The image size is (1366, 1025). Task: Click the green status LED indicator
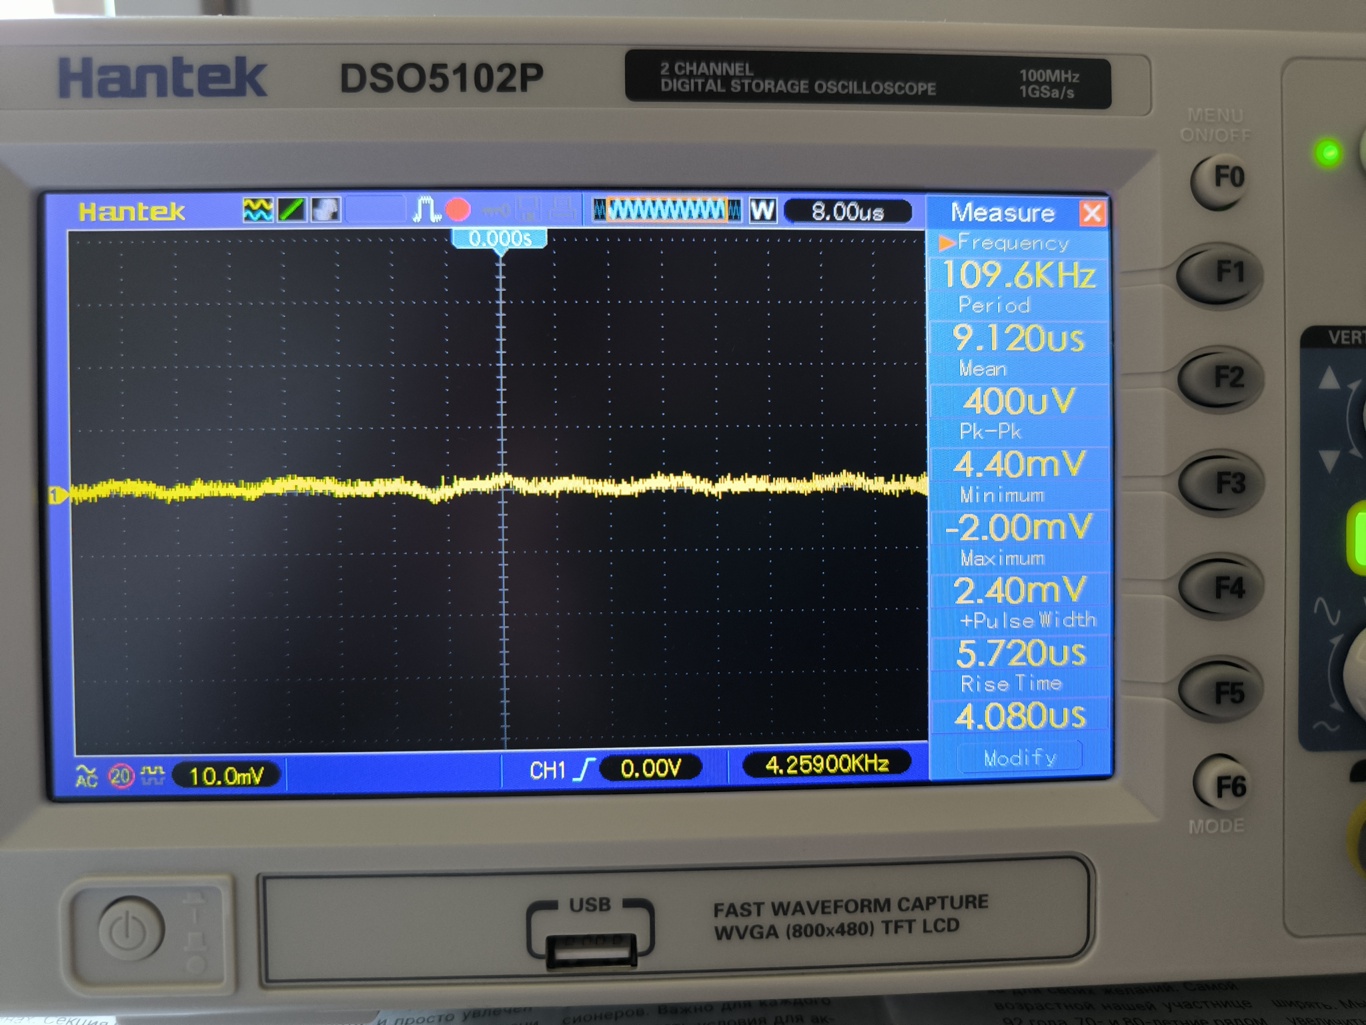point(1328,153)
